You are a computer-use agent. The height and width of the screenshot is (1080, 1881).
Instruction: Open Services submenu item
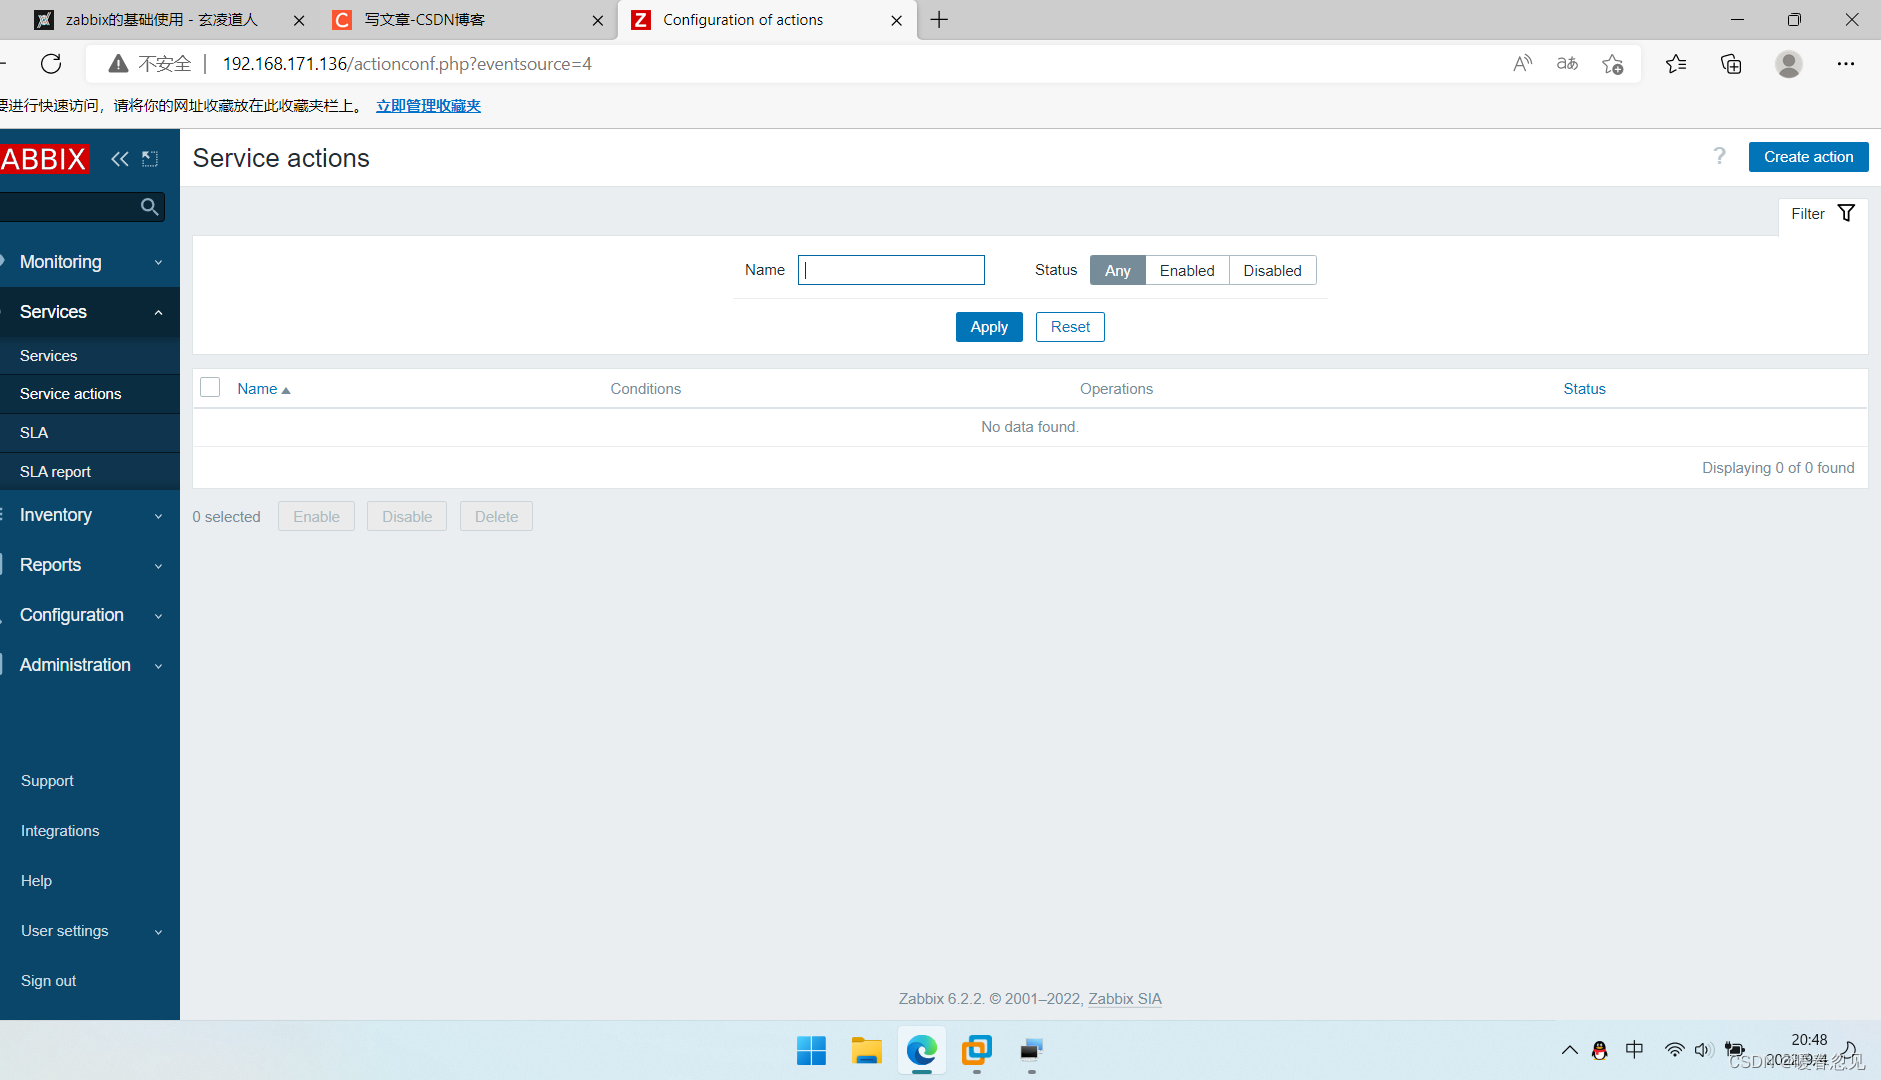pos(90,356)
